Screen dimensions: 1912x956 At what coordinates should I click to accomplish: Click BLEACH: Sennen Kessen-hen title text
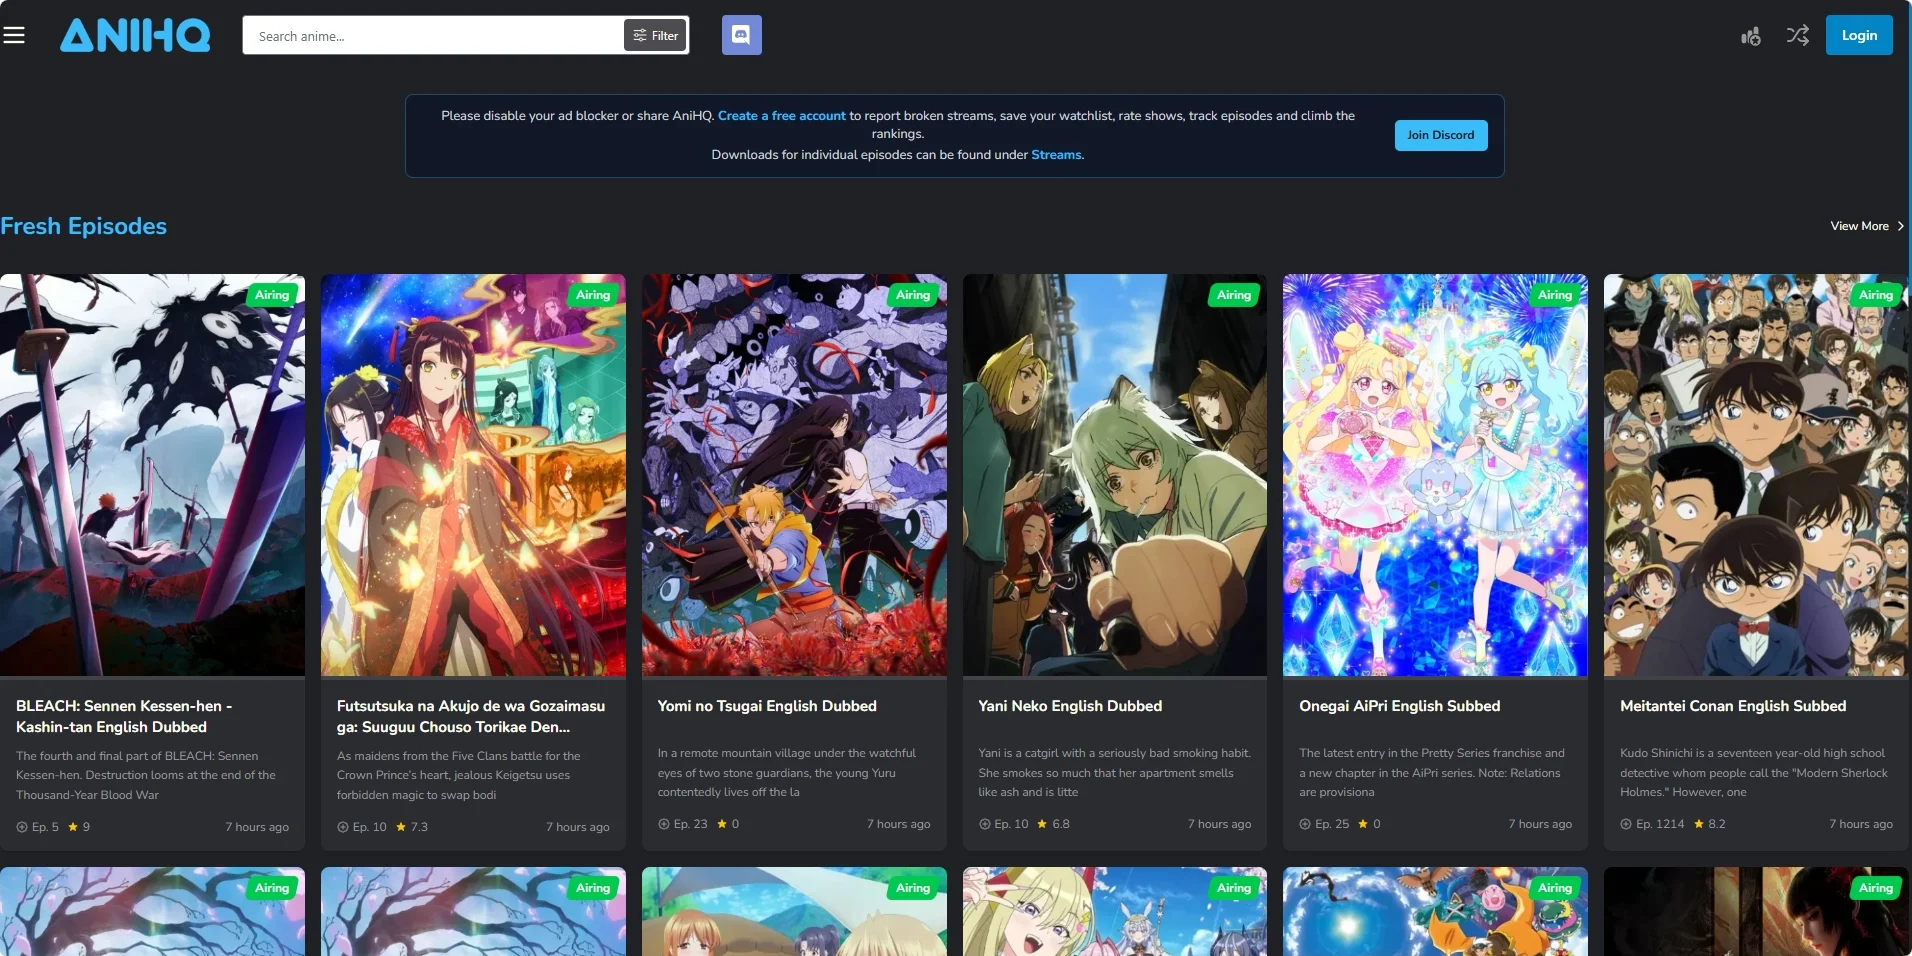point(124,716)
